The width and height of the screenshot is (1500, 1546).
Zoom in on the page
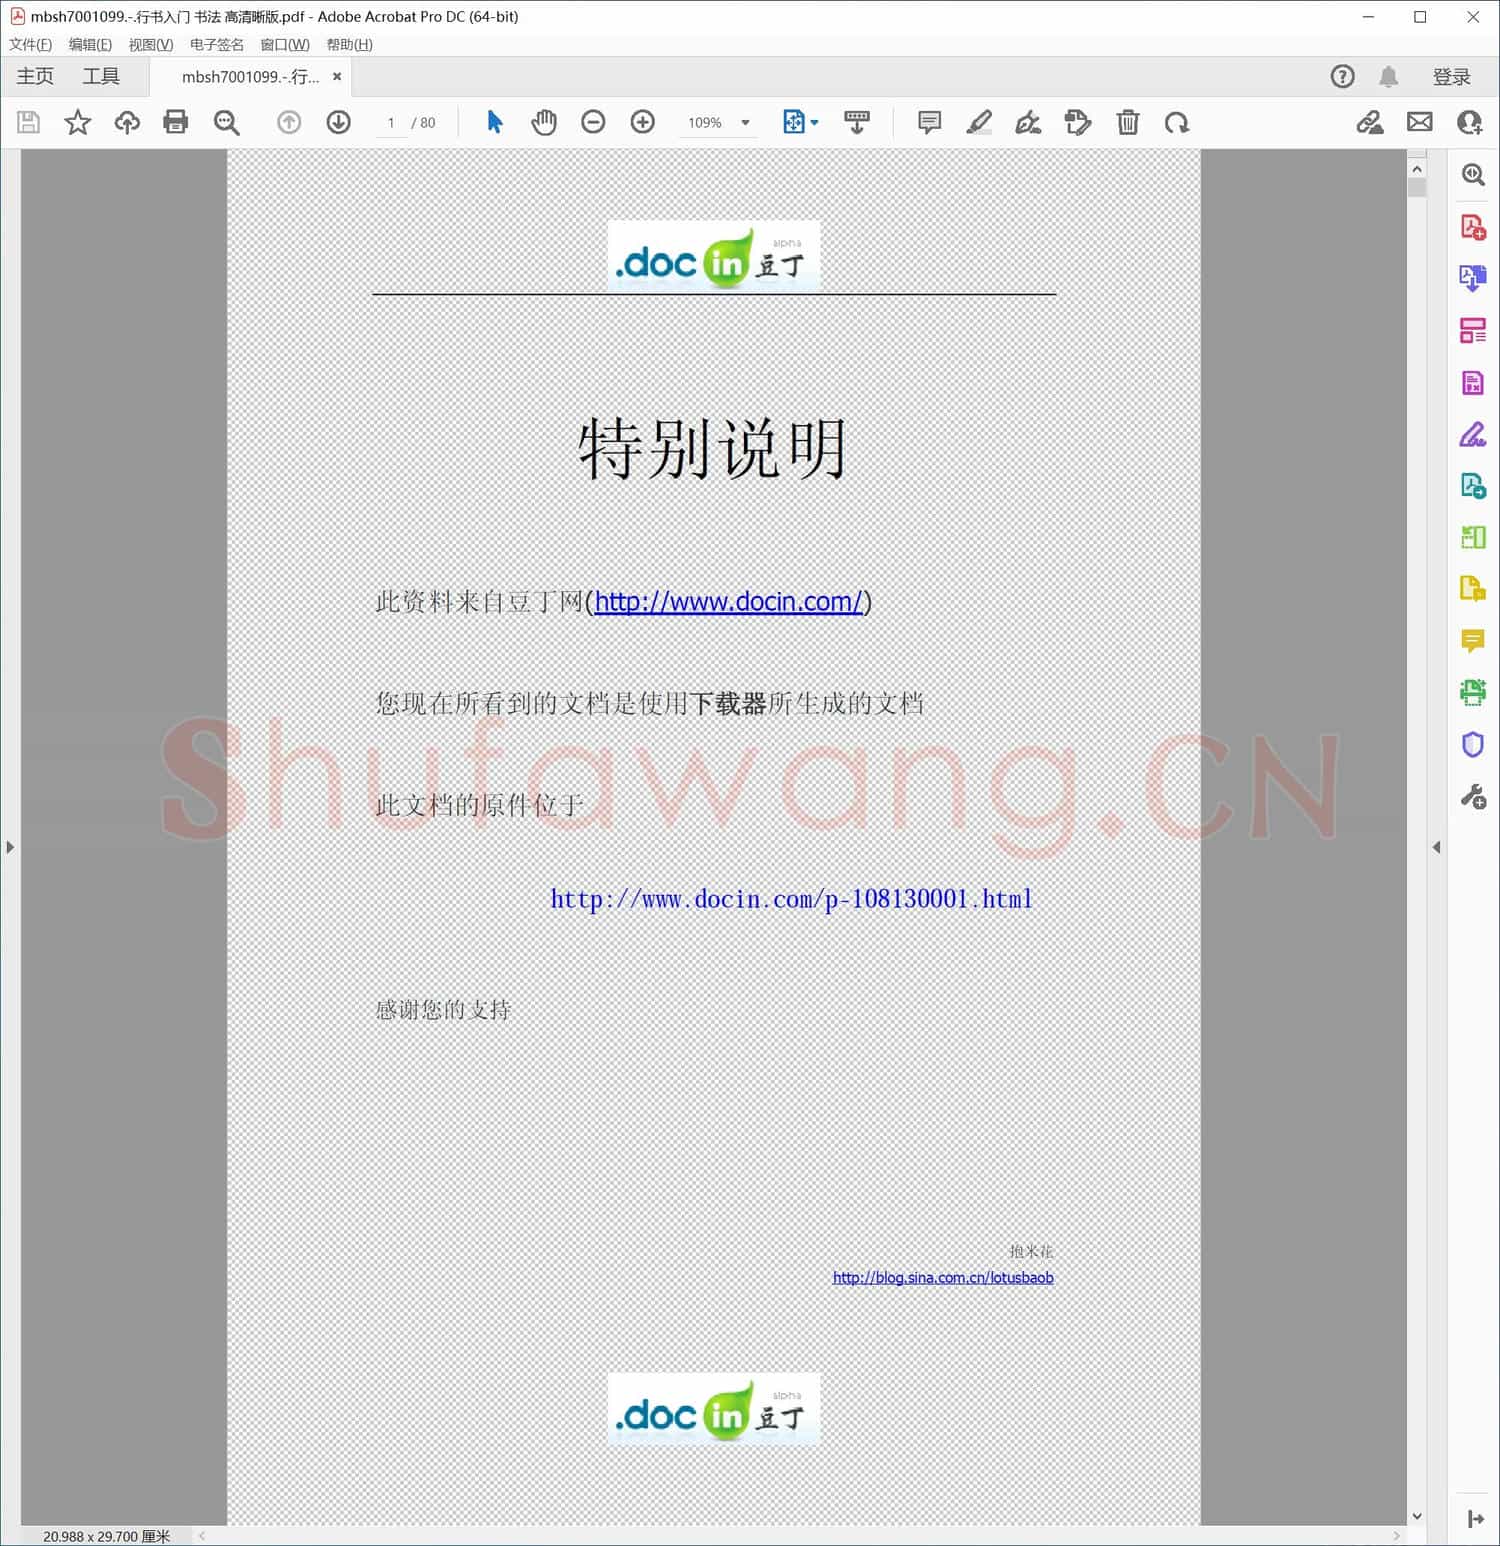point(643,122)
